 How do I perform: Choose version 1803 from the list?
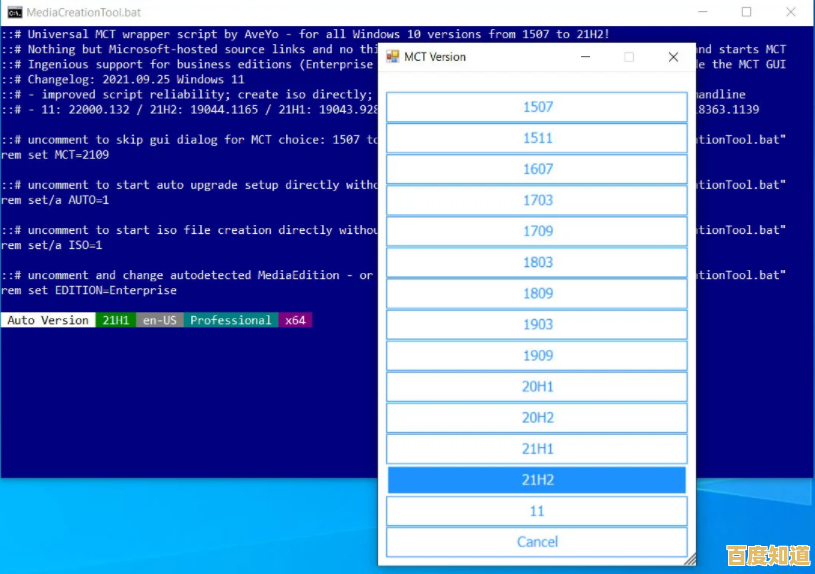point(537,262)
